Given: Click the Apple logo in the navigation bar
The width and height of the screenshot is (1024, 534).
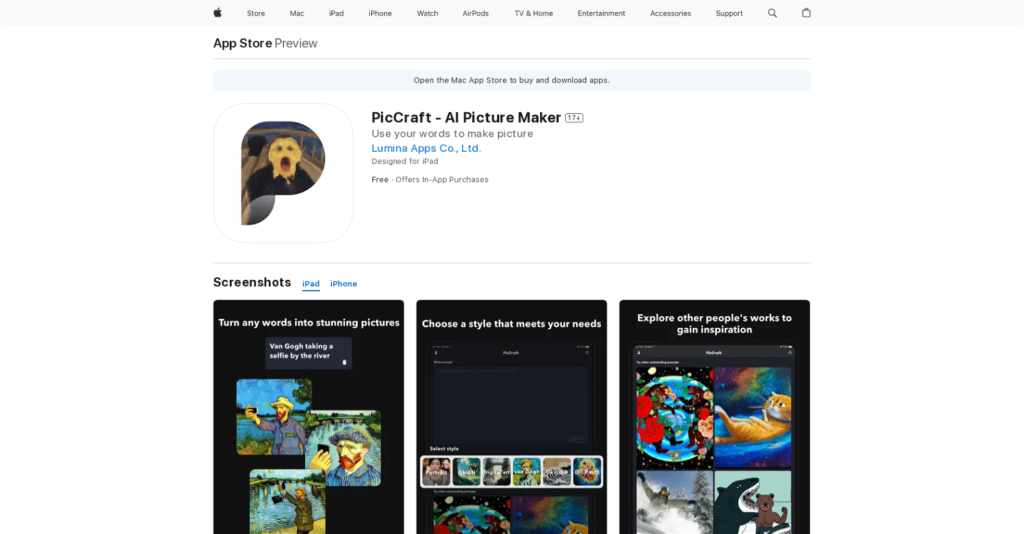Looking at the screenshot, I should (217, 13).
